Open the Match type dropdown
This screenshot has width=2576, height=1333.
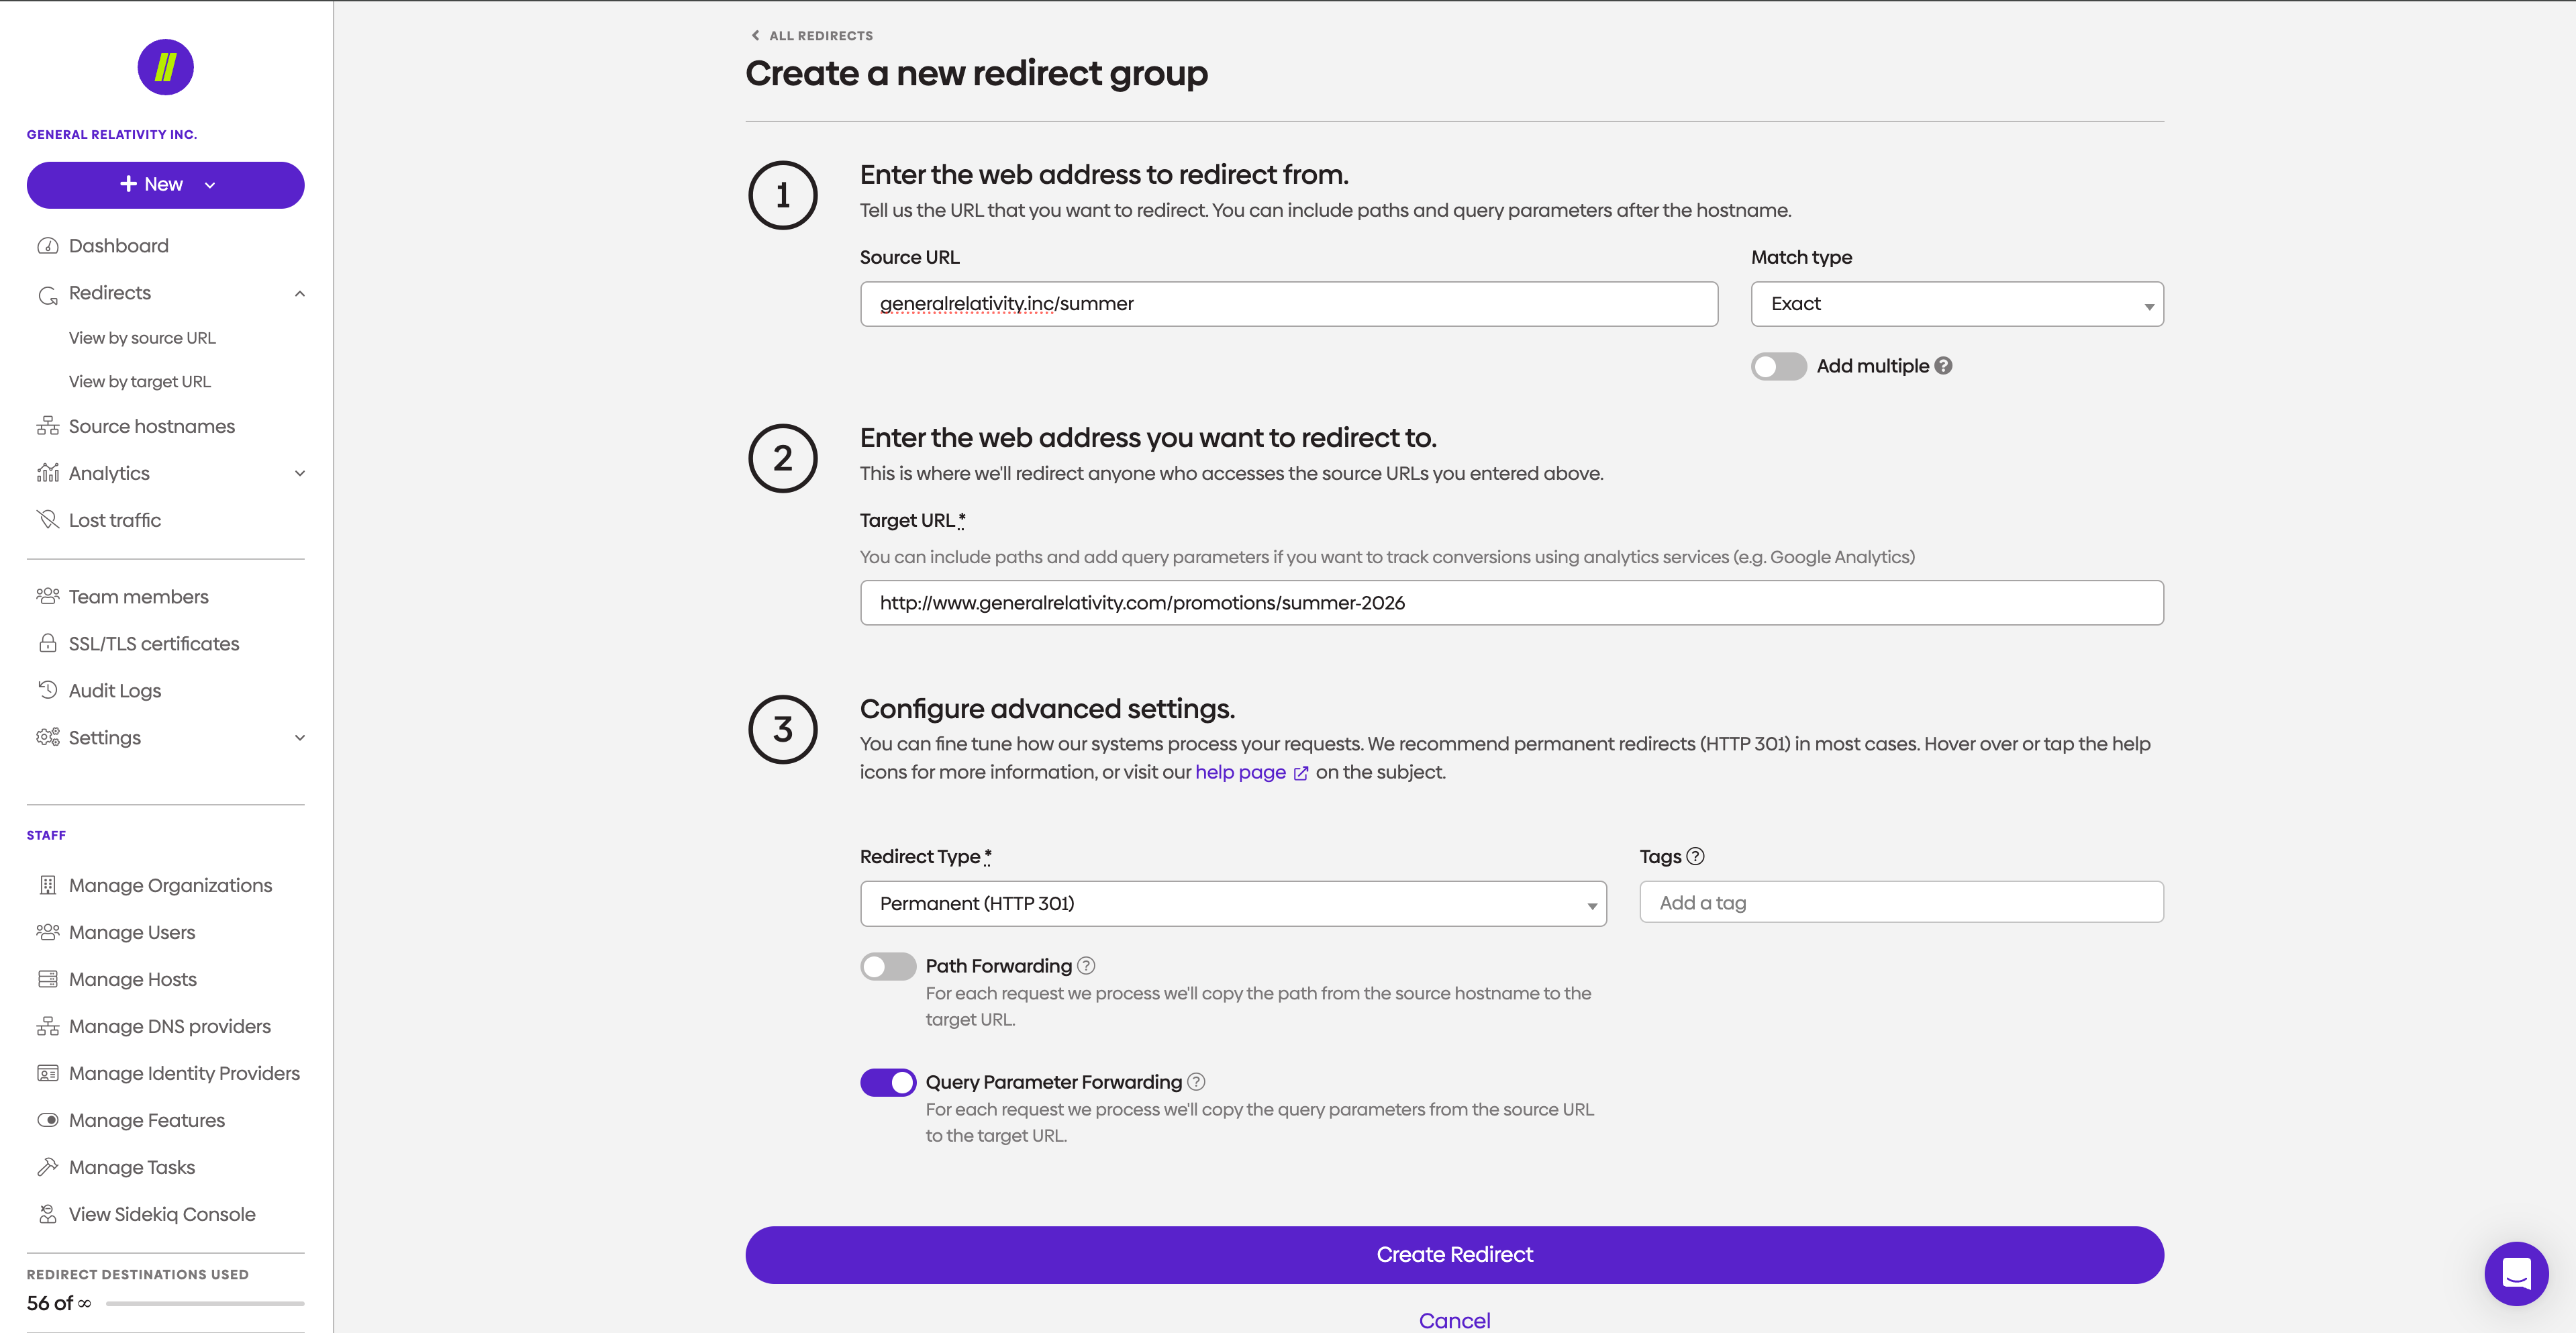(1956, 304)
